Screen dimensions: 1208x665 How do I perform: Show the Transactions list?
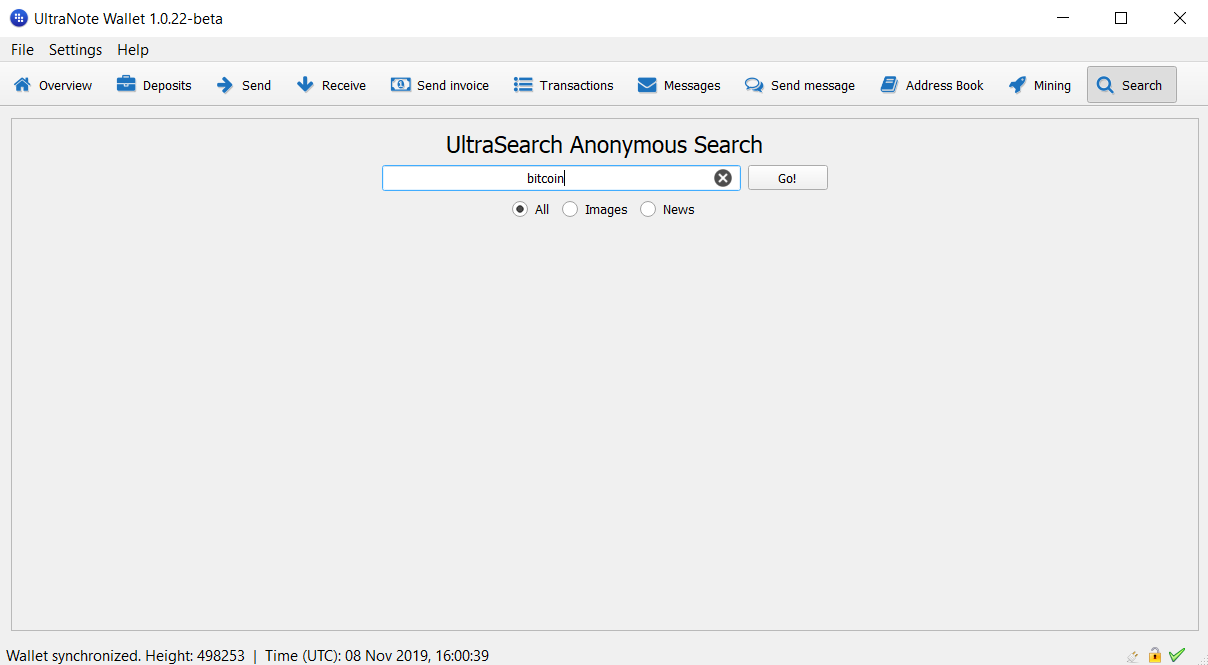[564, 85]
